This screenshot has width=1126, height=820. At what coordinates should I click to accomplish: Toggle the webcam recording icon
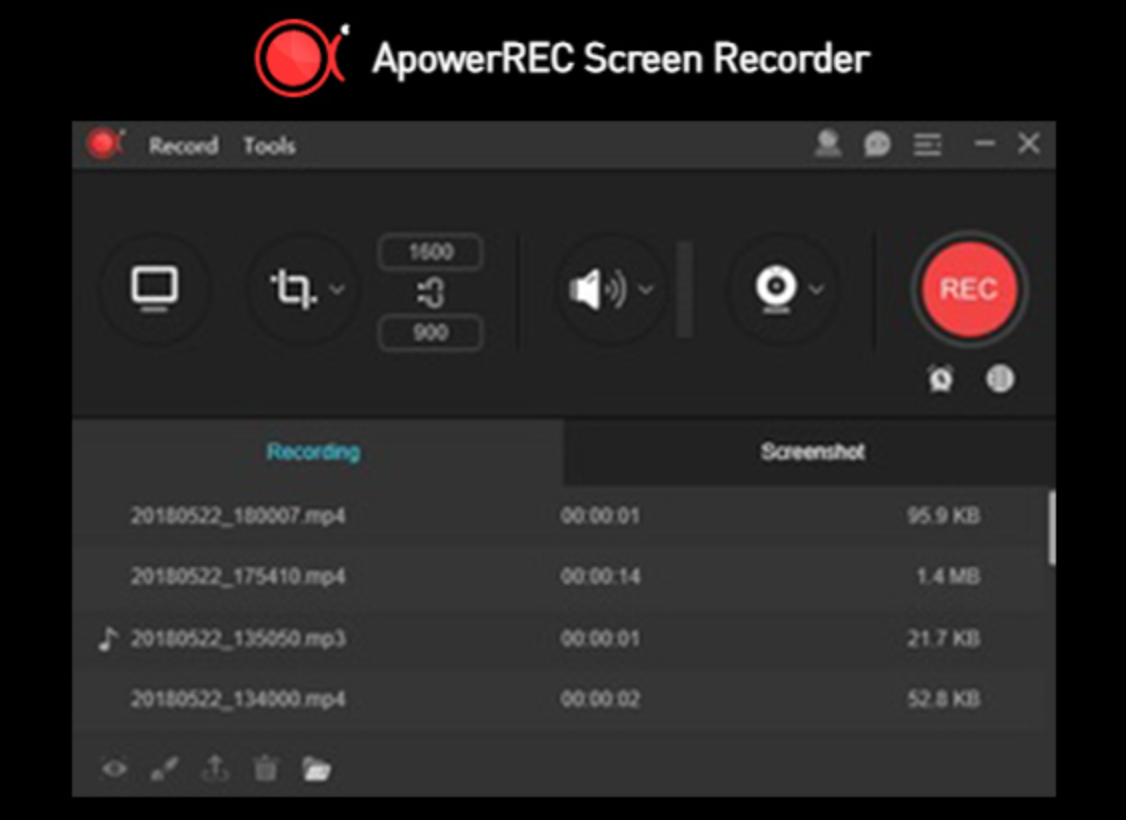776,289
